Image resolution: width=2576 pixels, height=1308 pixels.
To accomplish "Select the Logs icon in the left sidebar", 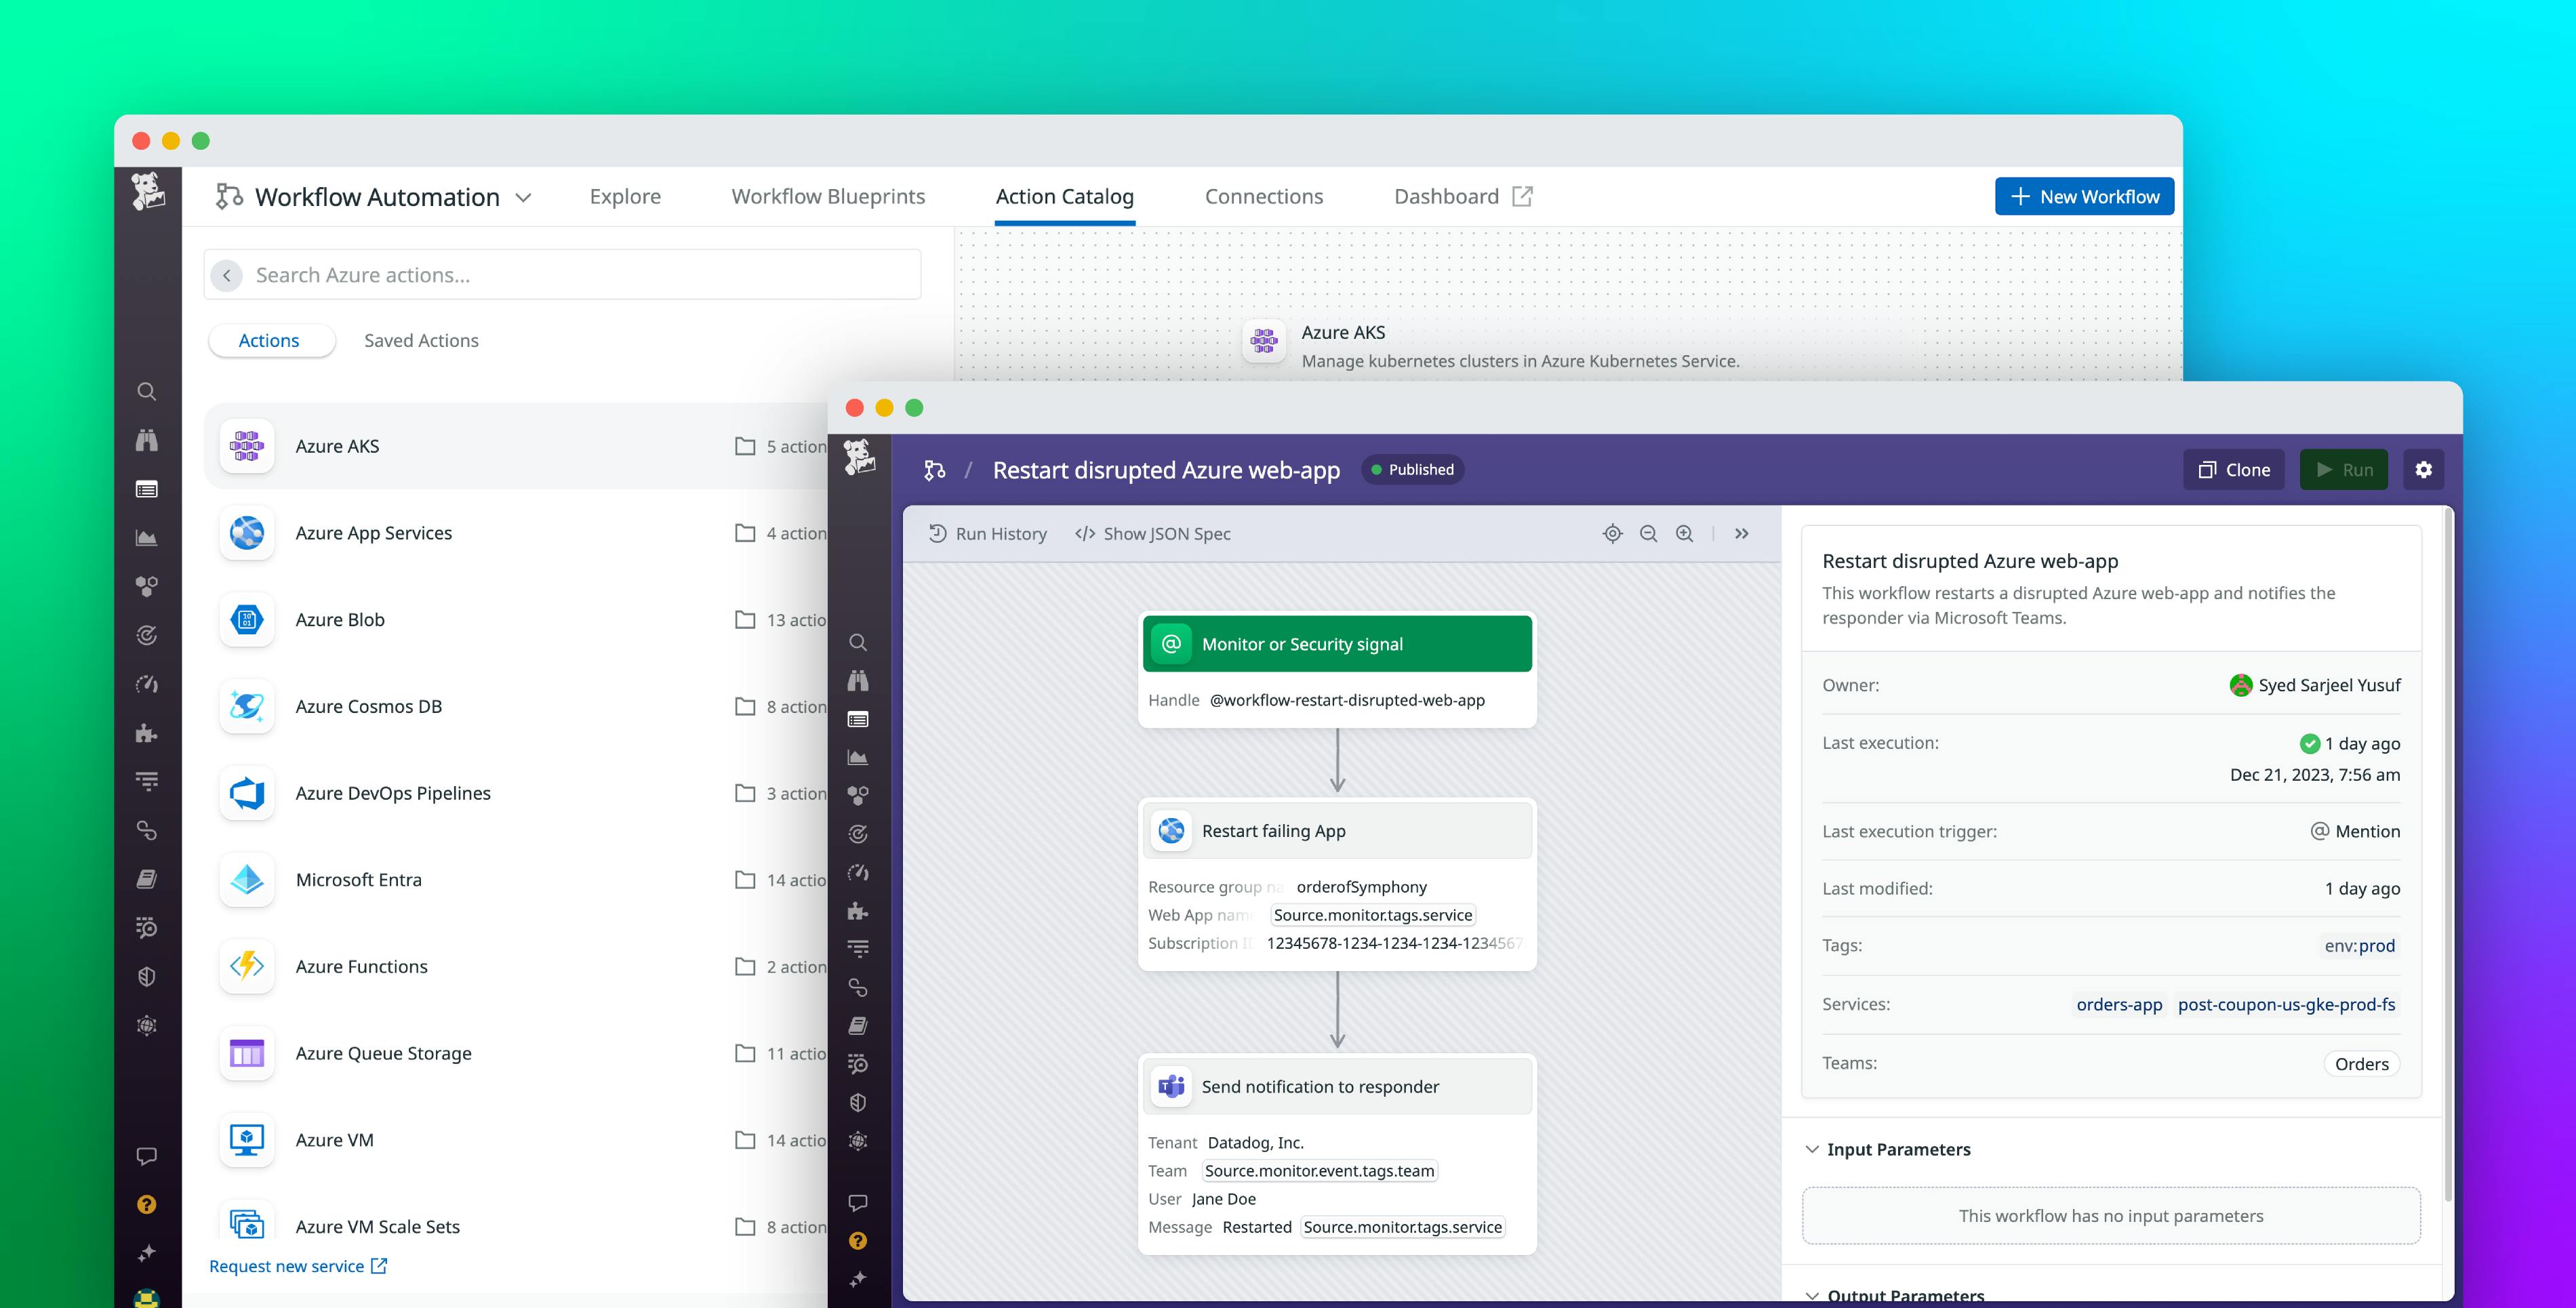I will tap(147, 489).
